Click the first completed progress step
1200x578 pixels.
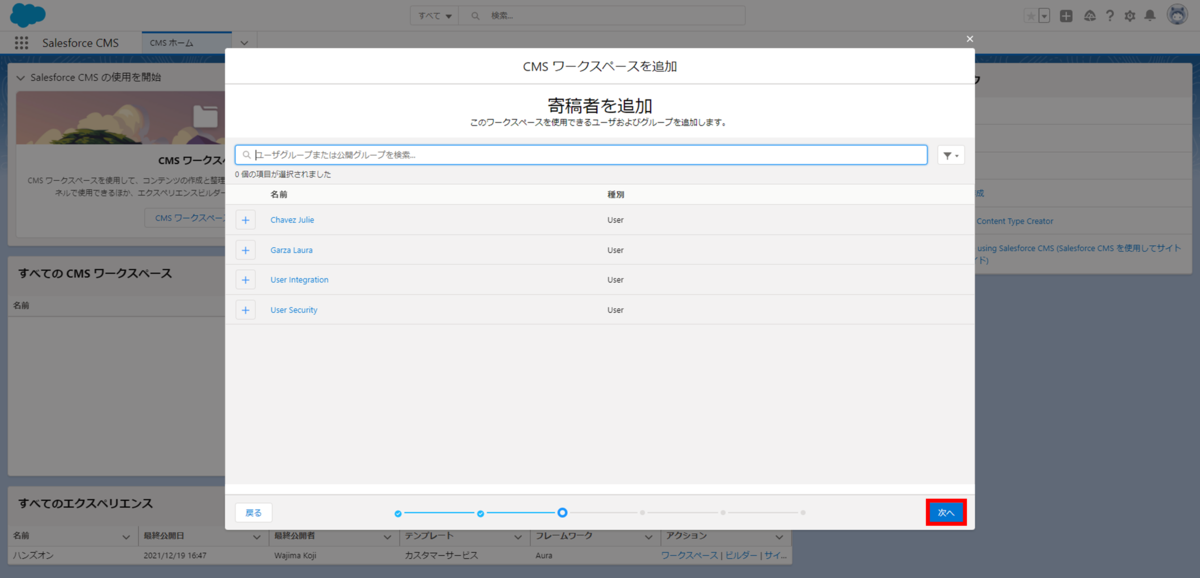pos(398,513)
